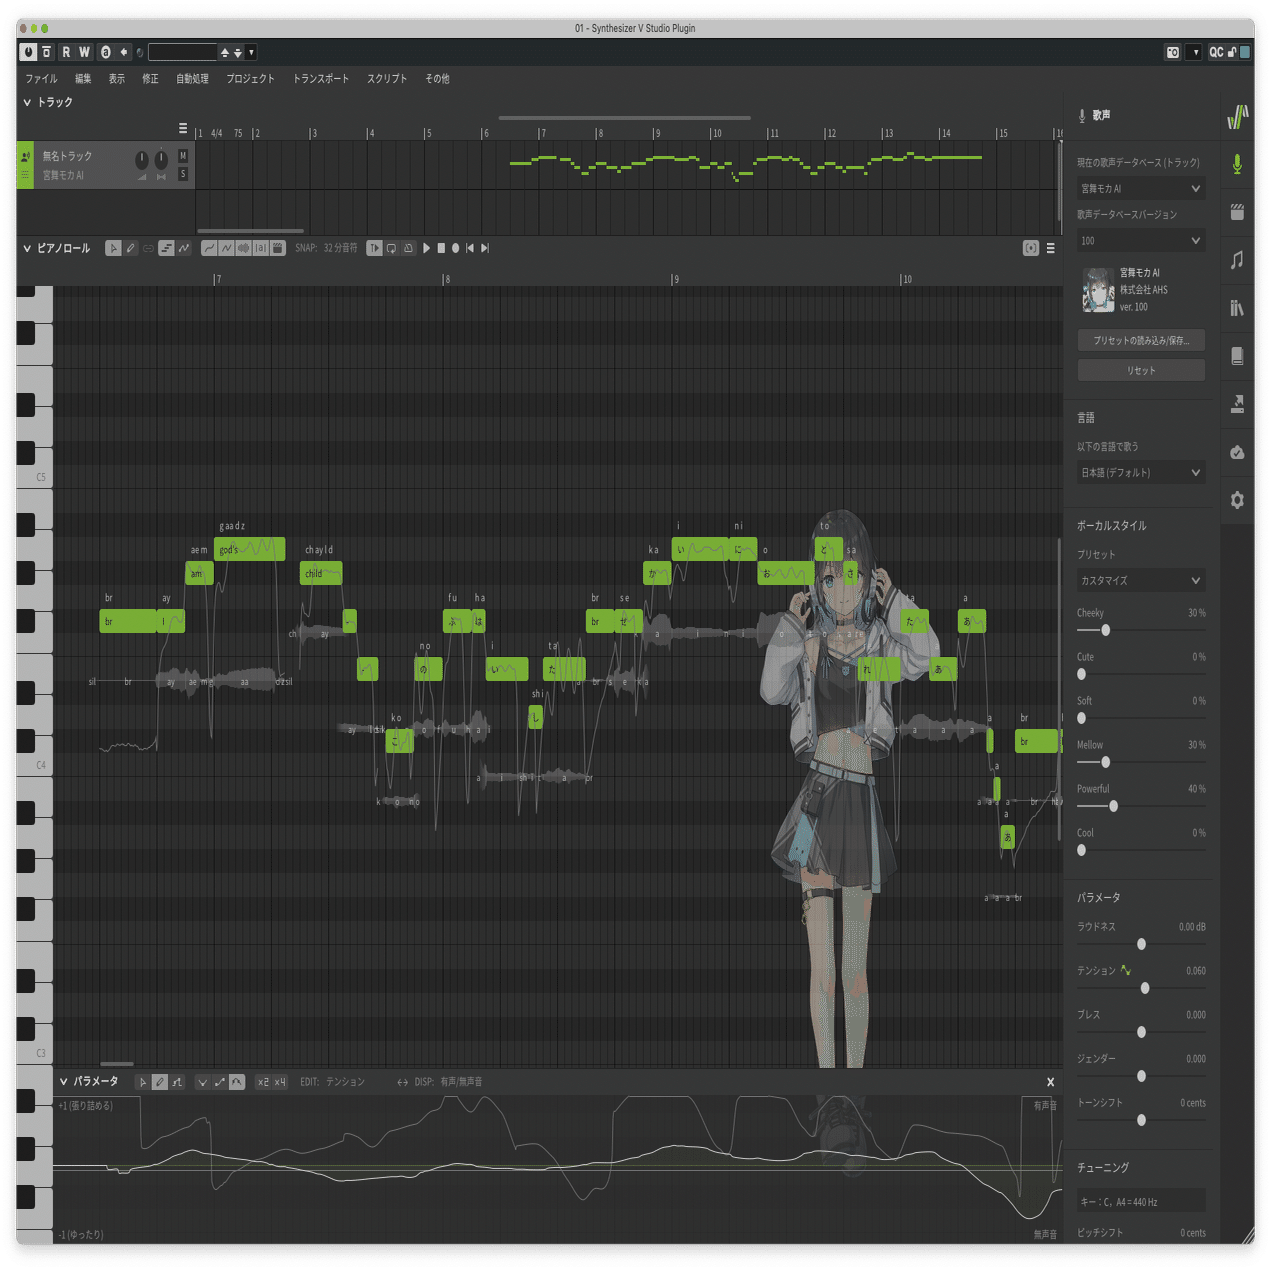The image size is (1271, 1271).
Task: Adjust the Cheeky slider handle
Action: [x=1105, y=630]
